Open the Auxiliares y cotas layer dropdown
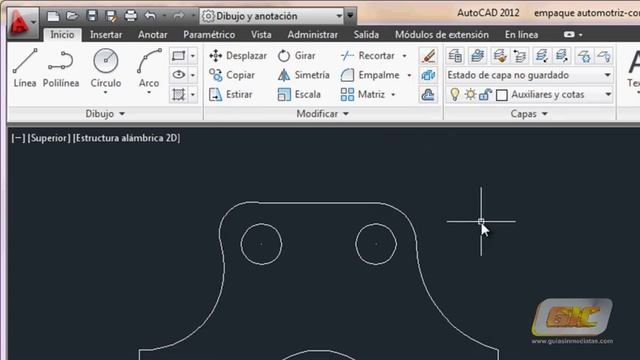The width and height of the screenshot is (640, 360). (608, 95)
